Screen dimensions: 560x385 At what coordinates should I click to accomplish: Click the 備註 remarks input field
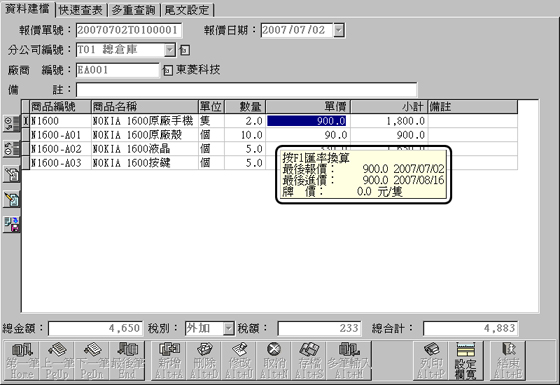(246, 90)
